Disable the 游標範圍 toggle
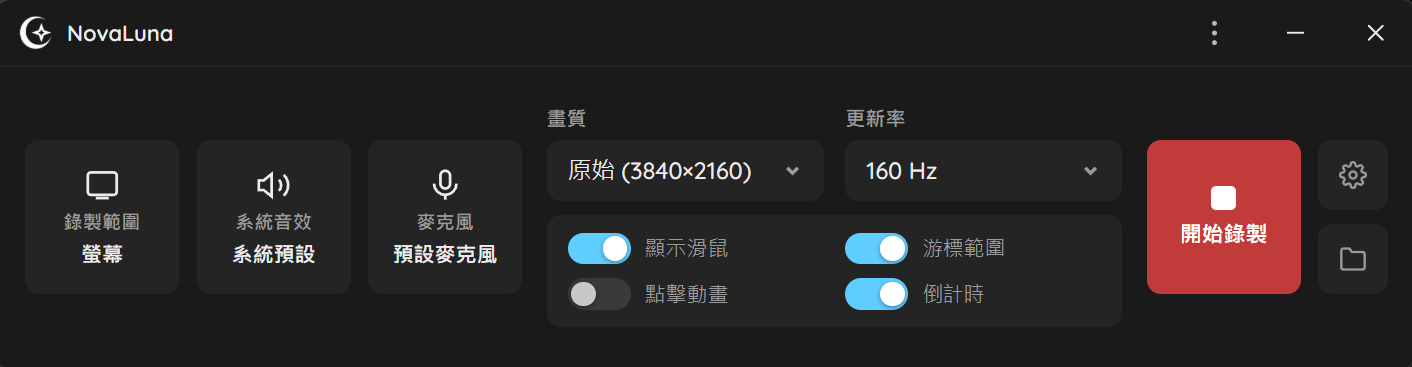Screen dimensions: 1412x367 pyautogui.click(x=877, y=248)
